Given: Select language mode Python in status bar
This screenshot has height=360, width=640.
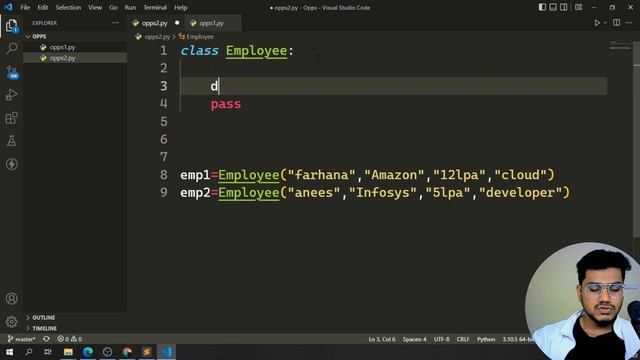Looking at the screenshot, I should 486,339.
